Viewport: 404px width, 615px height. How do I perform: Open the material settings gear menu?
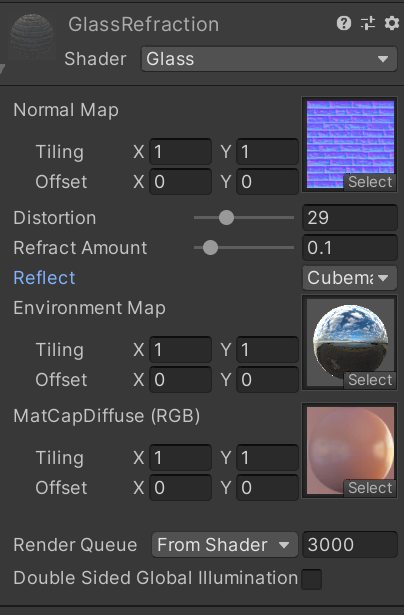click(x=391, y=24)
